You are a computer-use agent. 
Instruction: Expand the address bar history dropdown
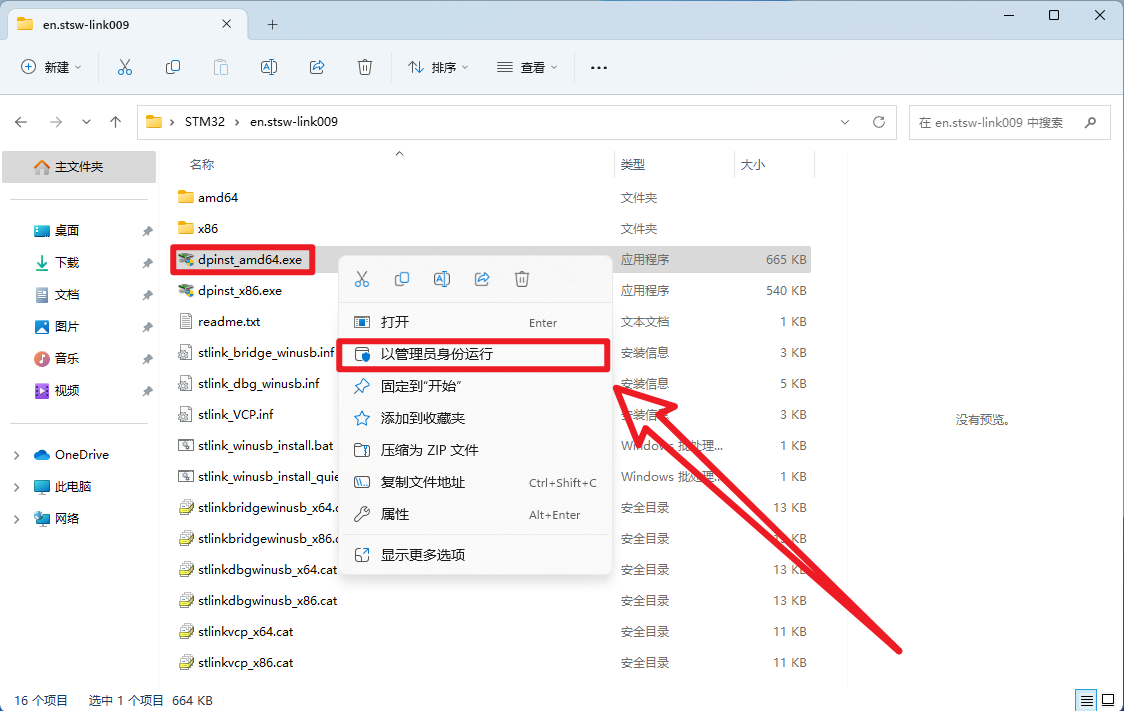[845, 122]
